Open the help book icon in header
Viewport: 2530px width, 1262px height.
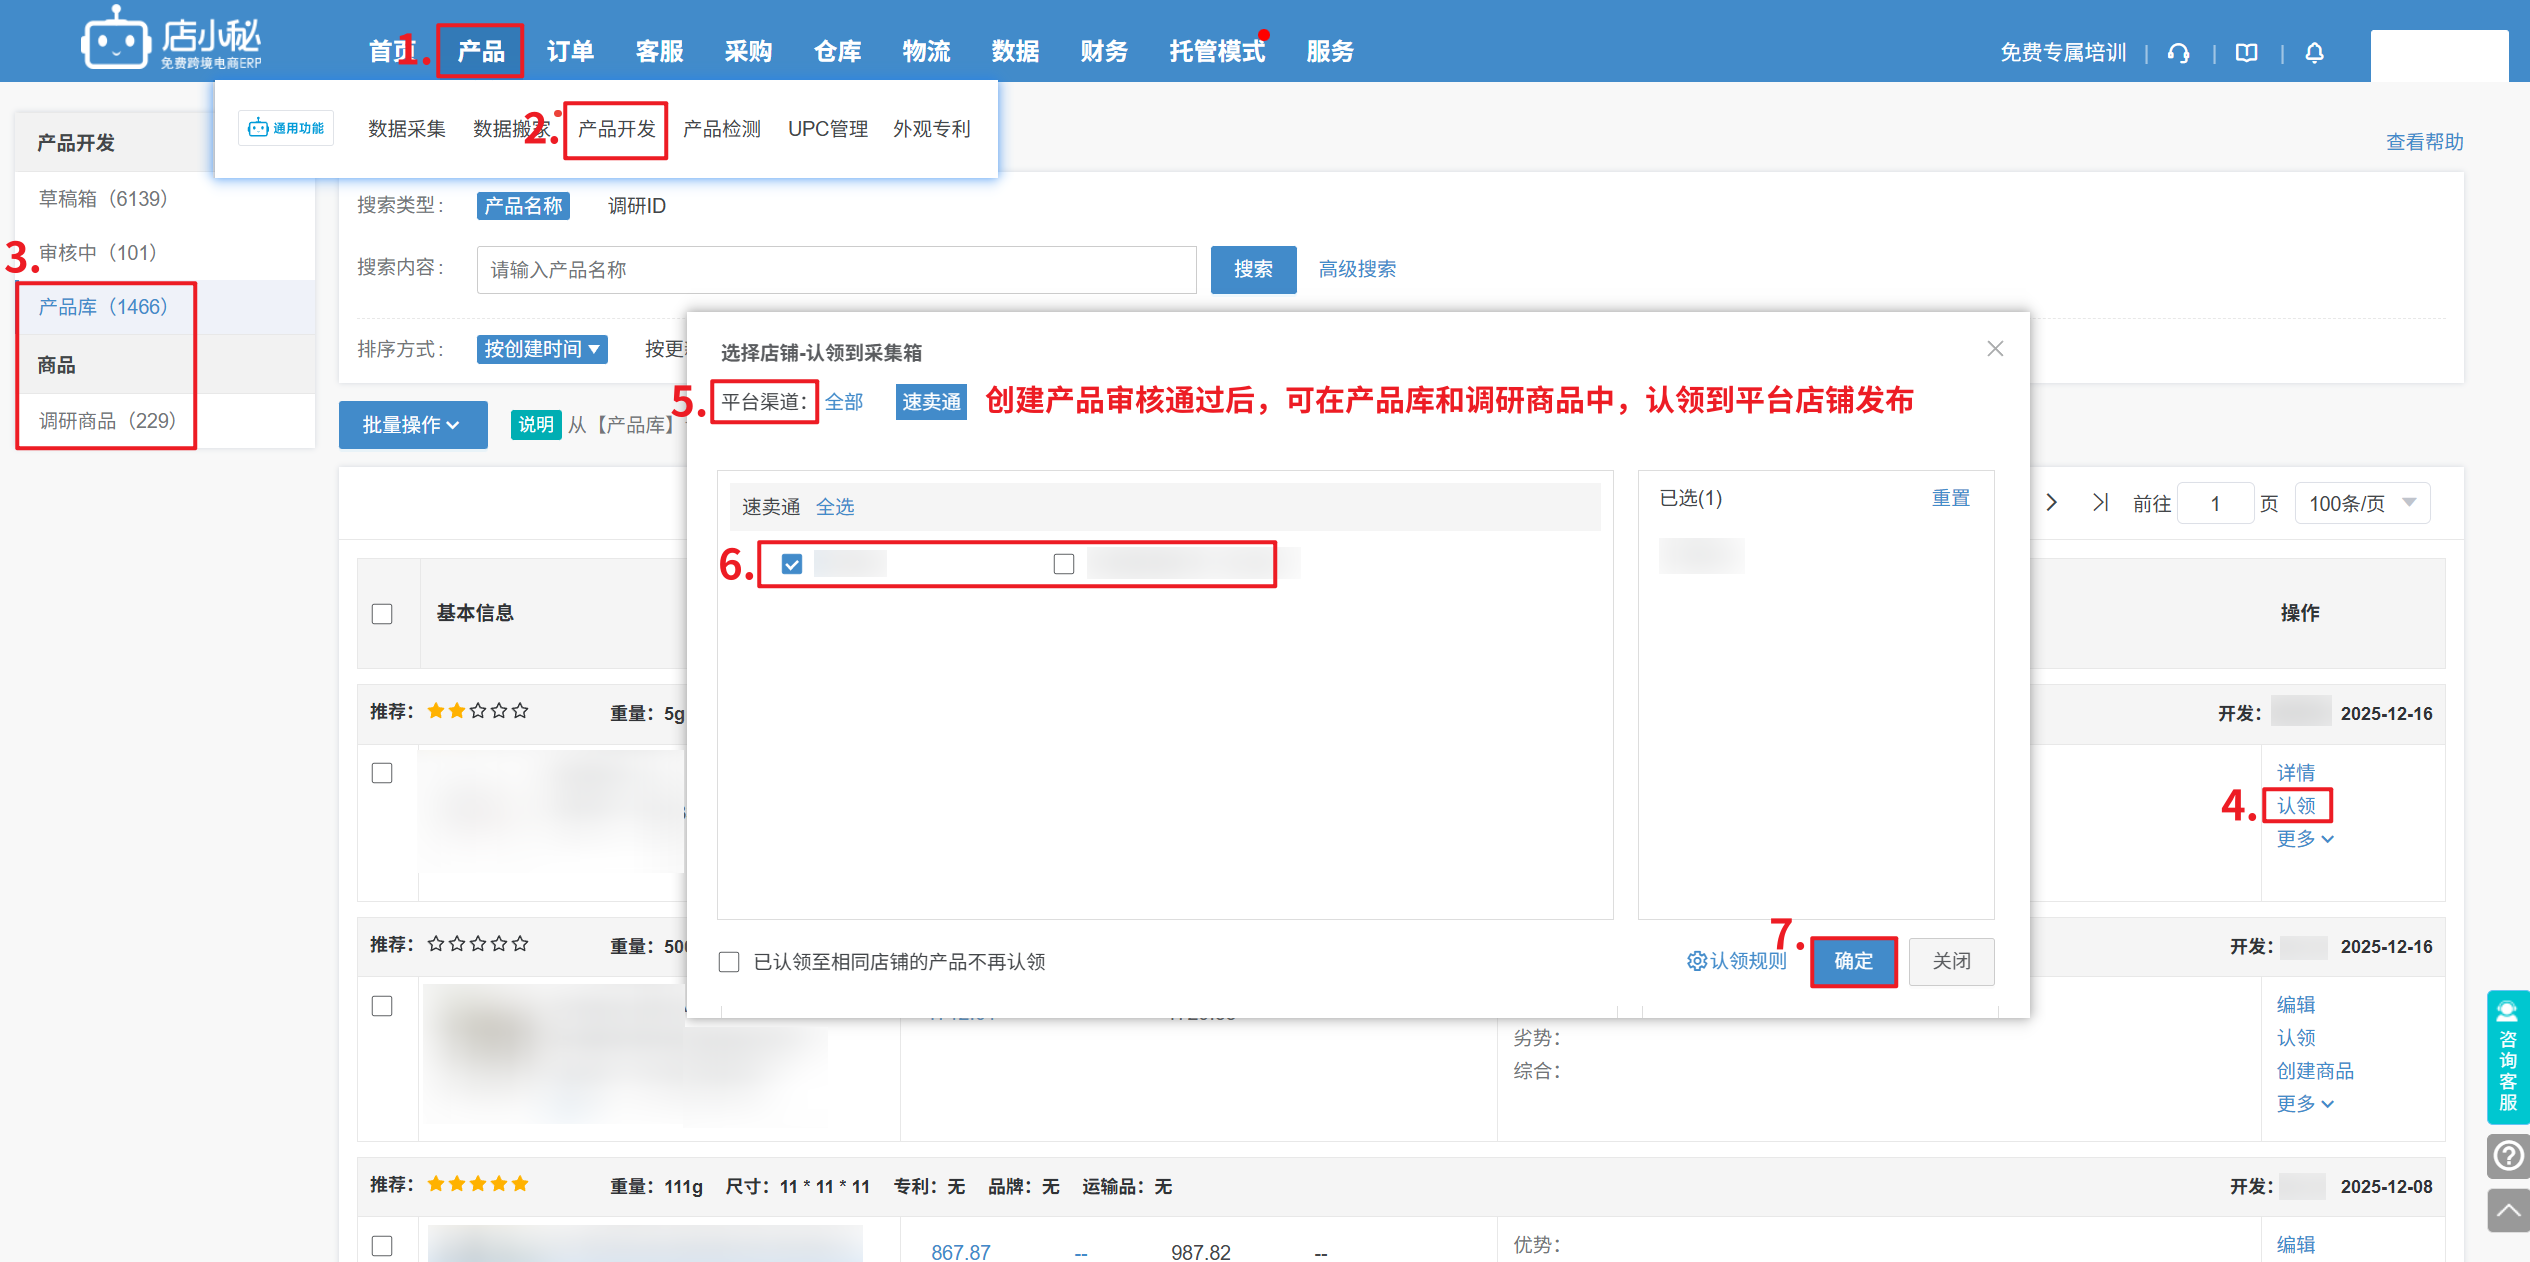pyautogui.click(x=2246, y=53)
